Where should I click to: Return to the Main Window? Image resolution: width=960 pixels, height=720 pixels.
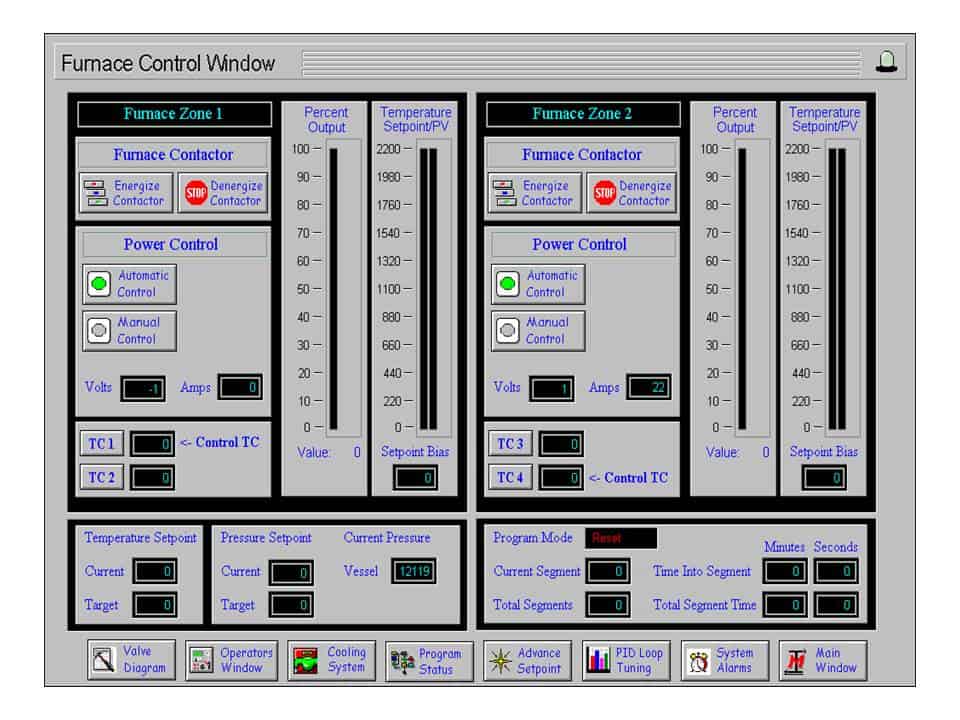coord(823,661)
